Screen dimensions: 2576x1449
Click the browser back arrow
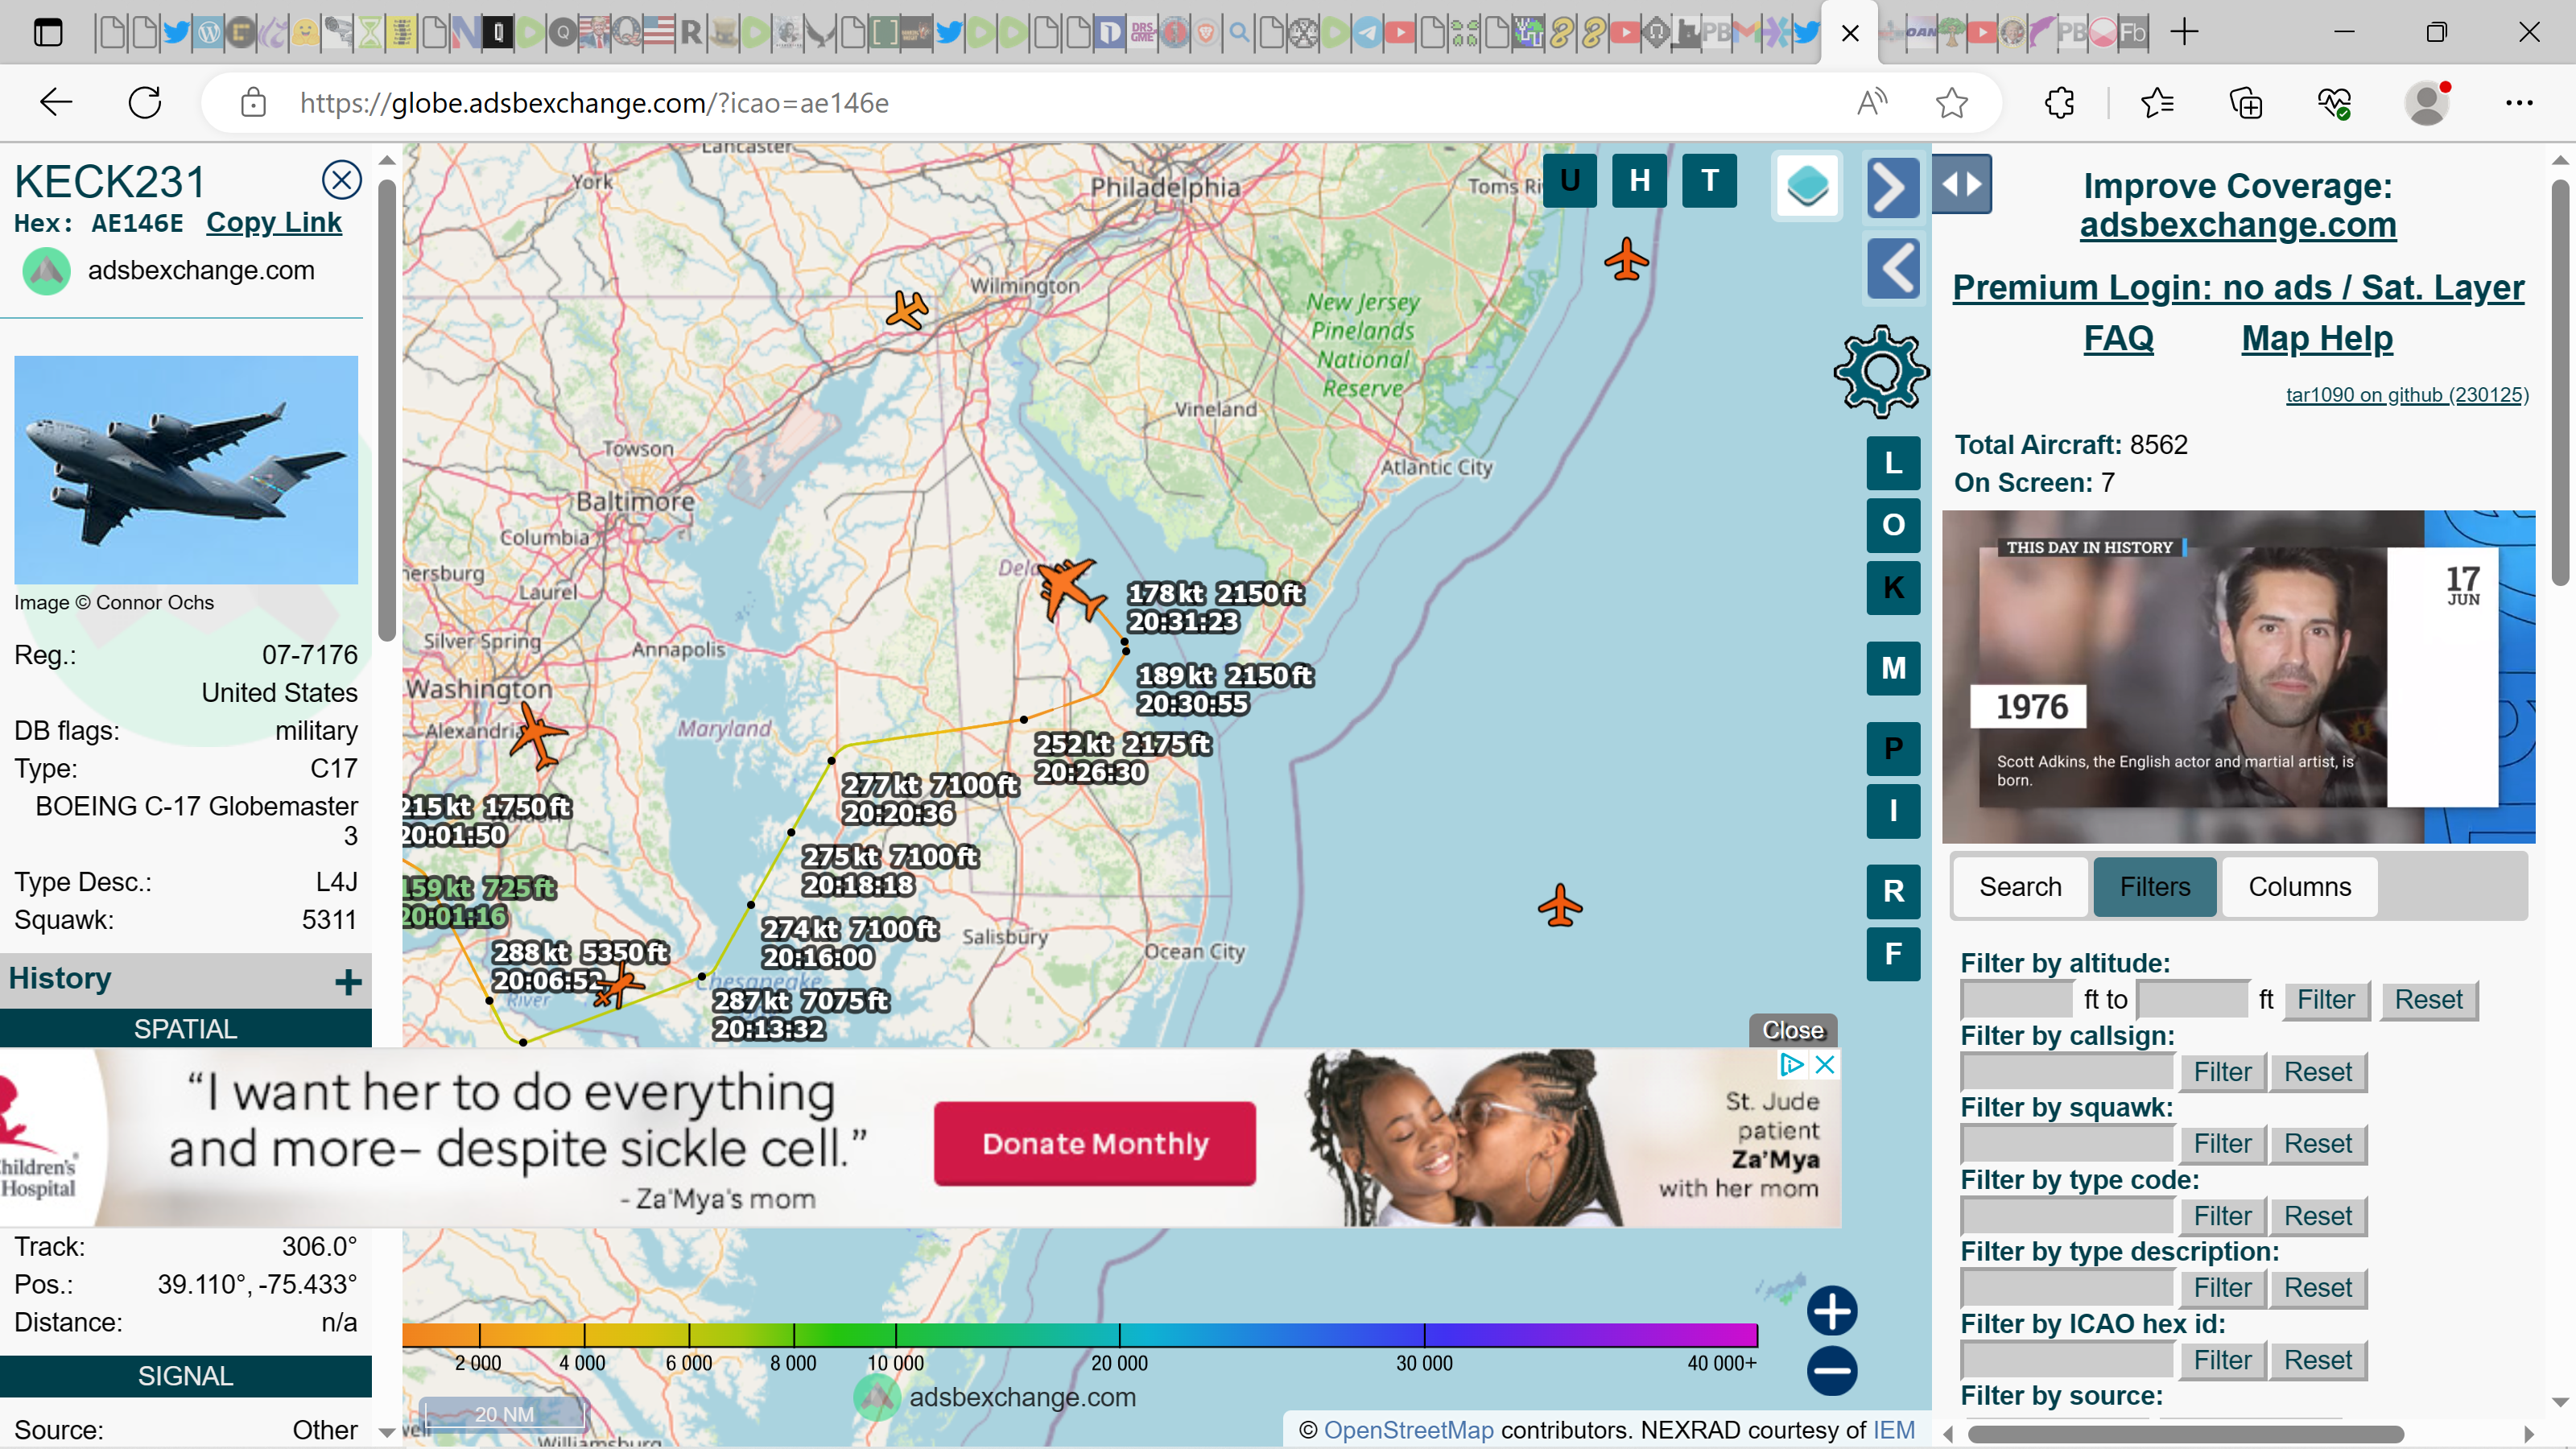pyautogui.click(x=56, y=102)
